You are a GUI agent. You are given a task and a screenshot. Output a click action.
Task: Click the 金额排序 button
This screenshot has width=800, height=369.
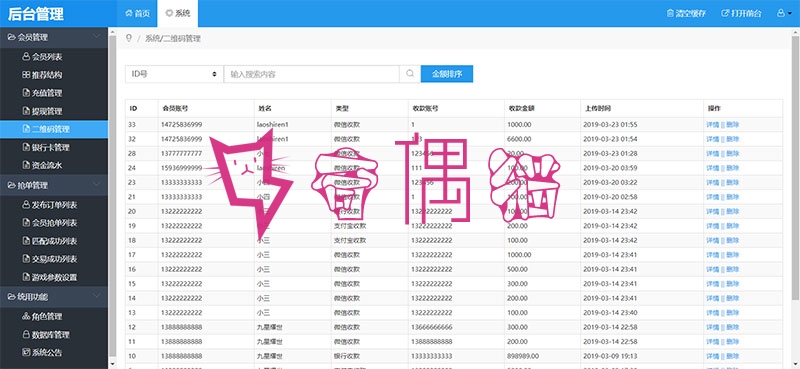point(446,73)
